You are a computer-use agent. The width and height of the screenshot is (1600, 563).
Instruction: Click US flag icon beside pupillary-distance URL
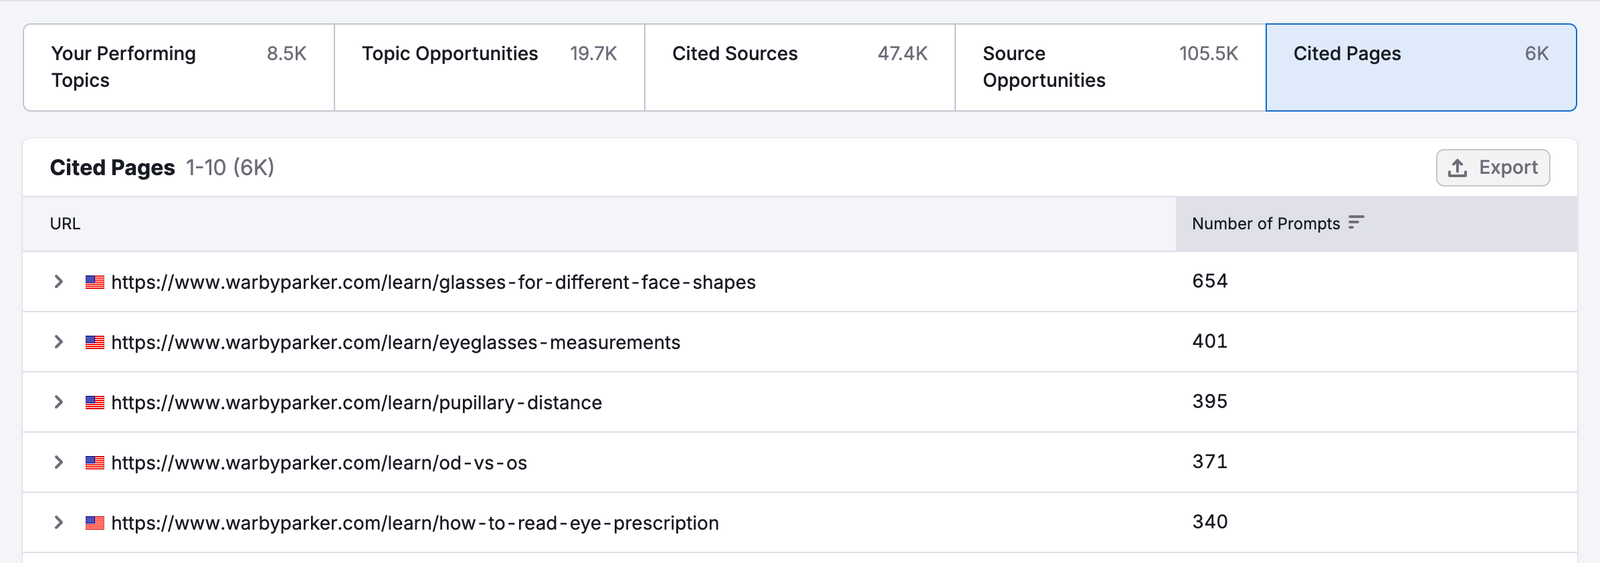point(95,402)
